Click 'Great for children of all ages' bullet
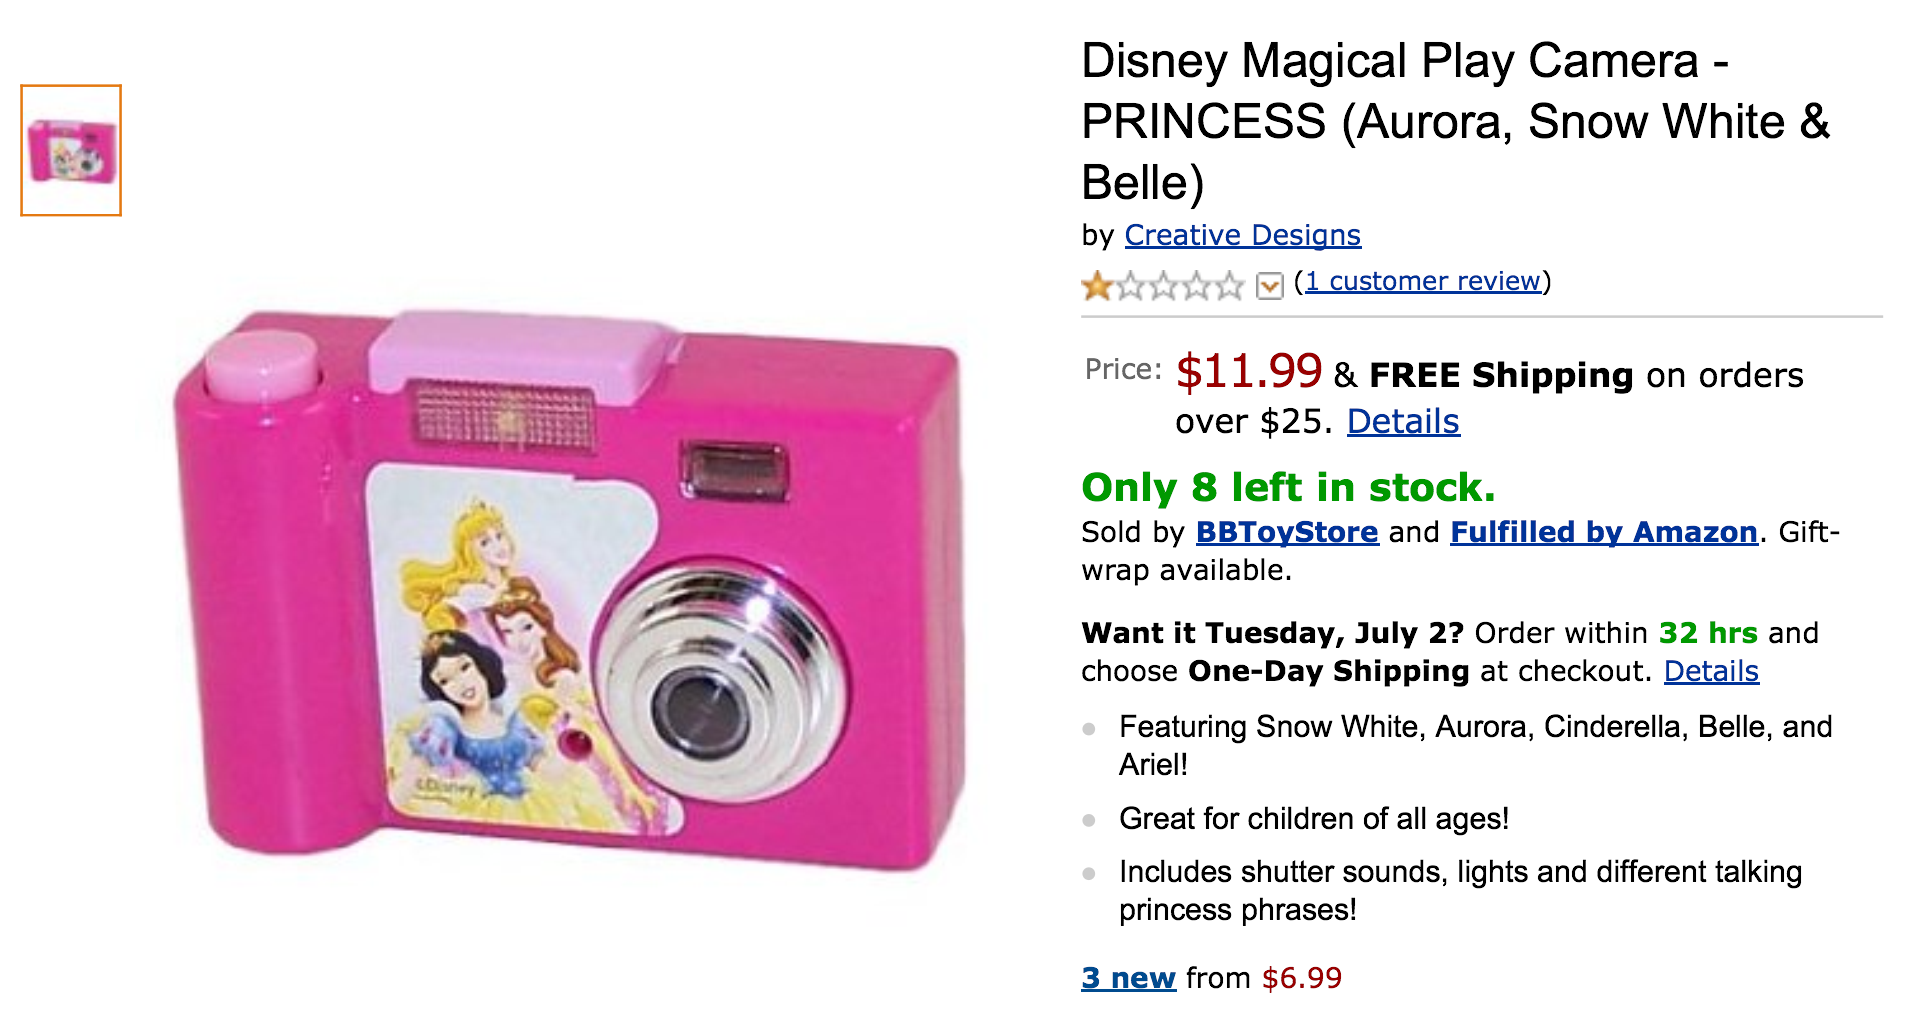 (1313, 819)
